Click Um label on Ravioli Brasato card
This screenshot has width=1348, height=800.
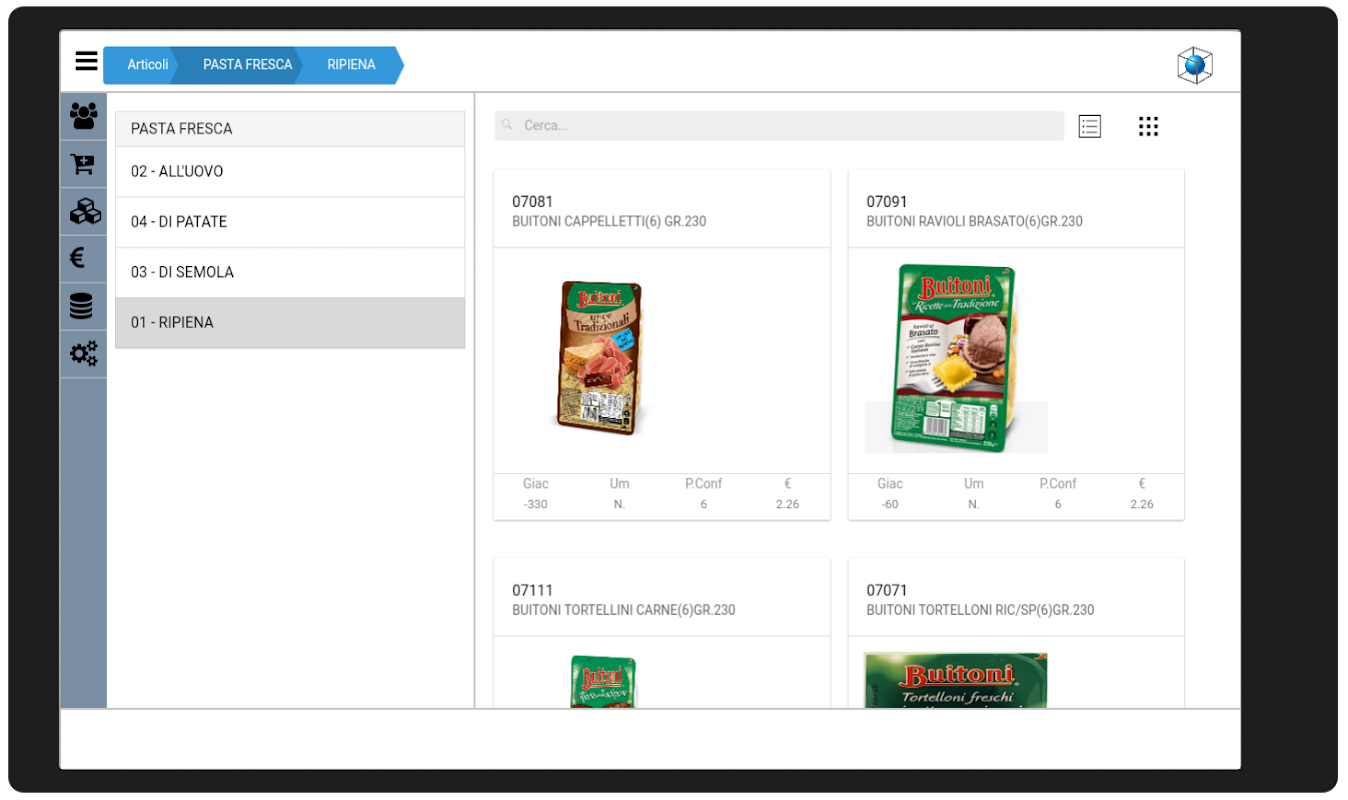coord(974,484)
